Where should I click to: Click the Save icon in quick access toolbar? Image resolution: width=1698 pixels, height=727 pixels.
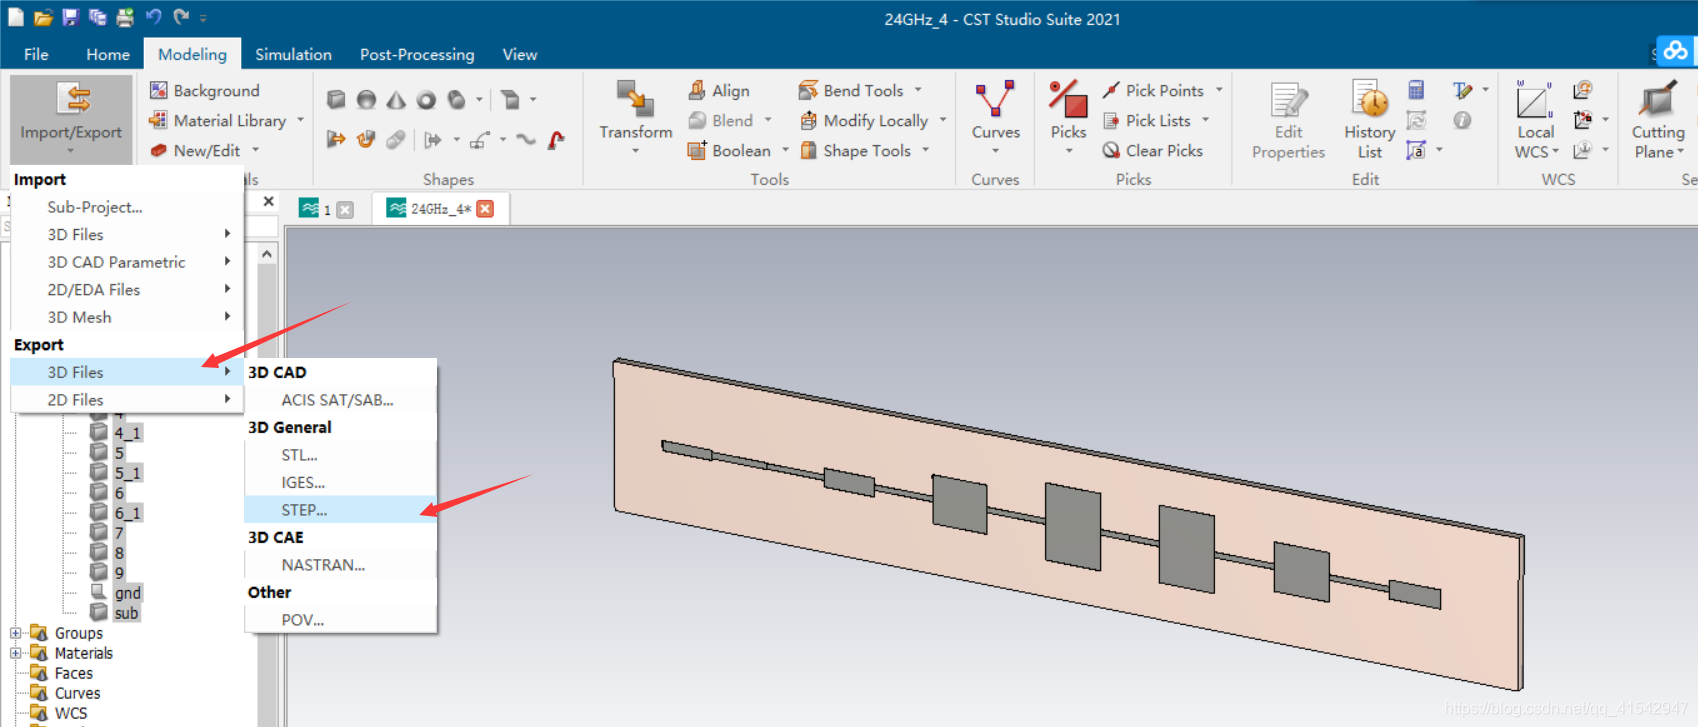pos(70,17)
